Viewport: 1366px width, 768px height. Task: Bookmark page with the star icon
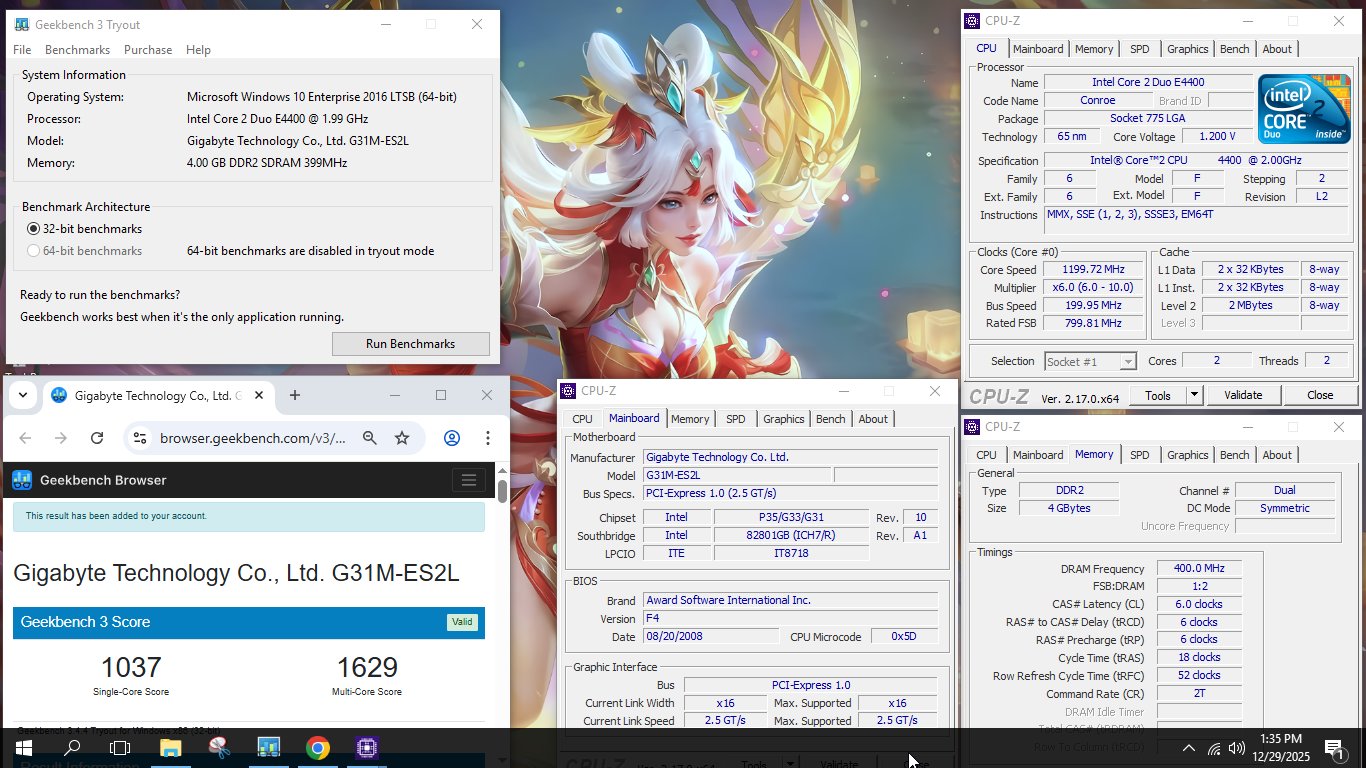[x=402, y=438]
